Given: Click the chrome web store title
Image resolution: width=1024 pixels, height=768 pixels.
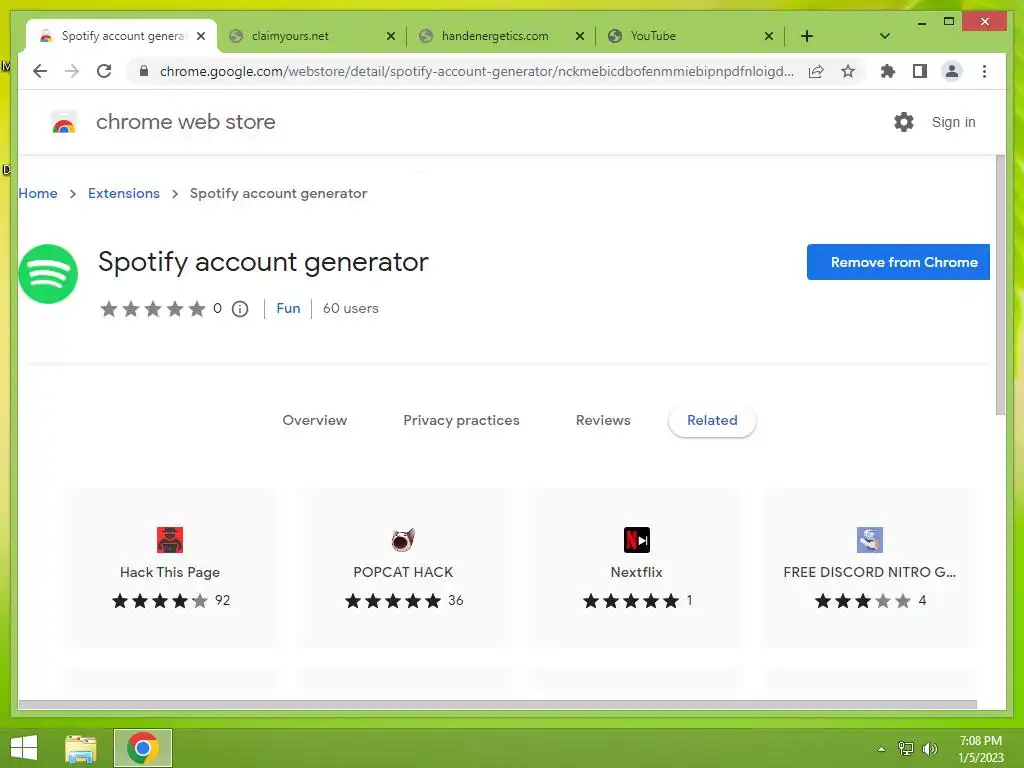Looking at the screenshot, I should pyautogui.click(x=185, y=122).
